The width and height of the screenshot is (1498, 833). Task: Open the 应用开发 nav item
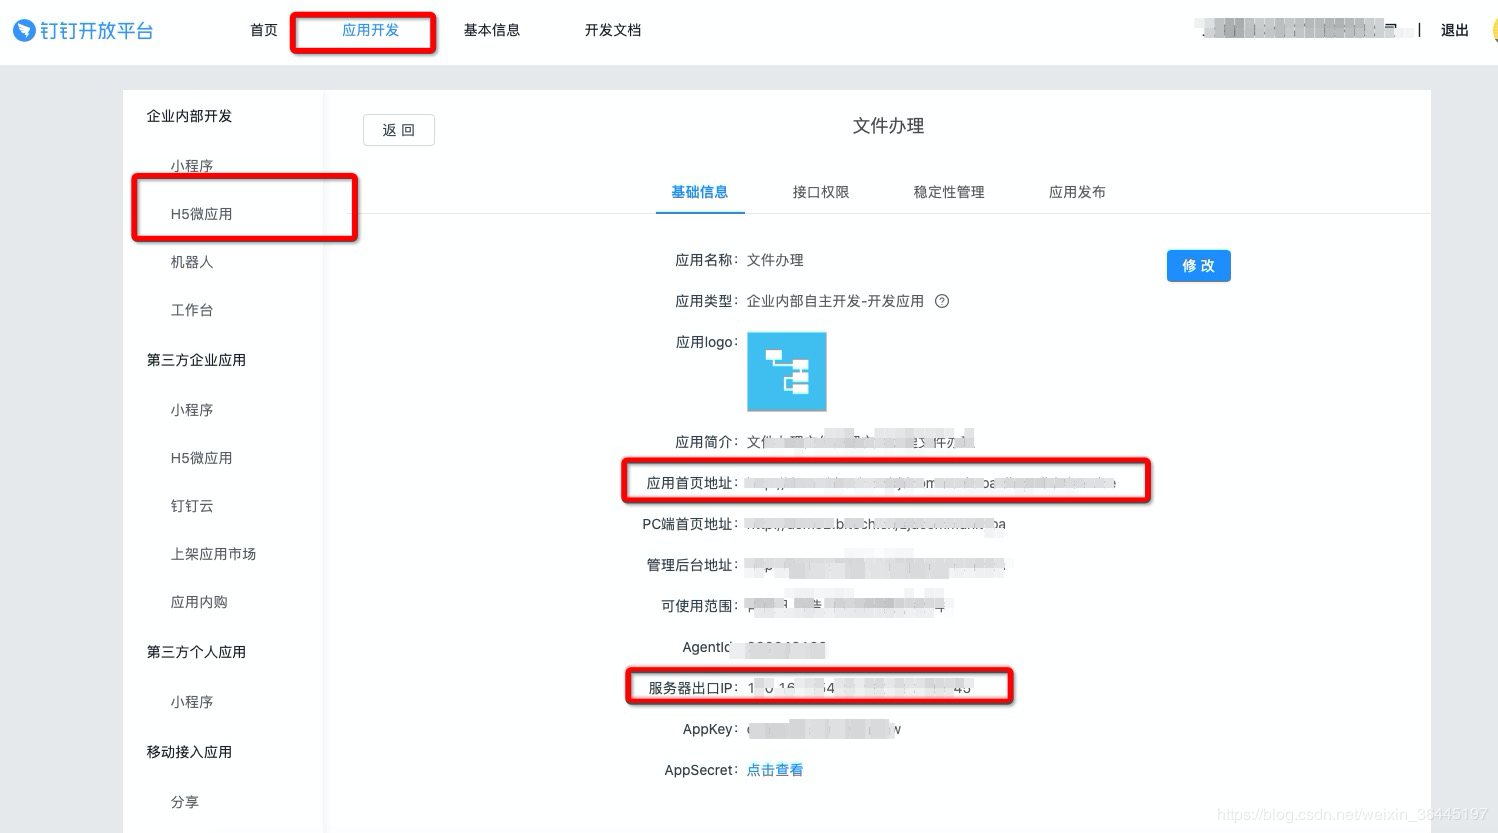[370, 30]
